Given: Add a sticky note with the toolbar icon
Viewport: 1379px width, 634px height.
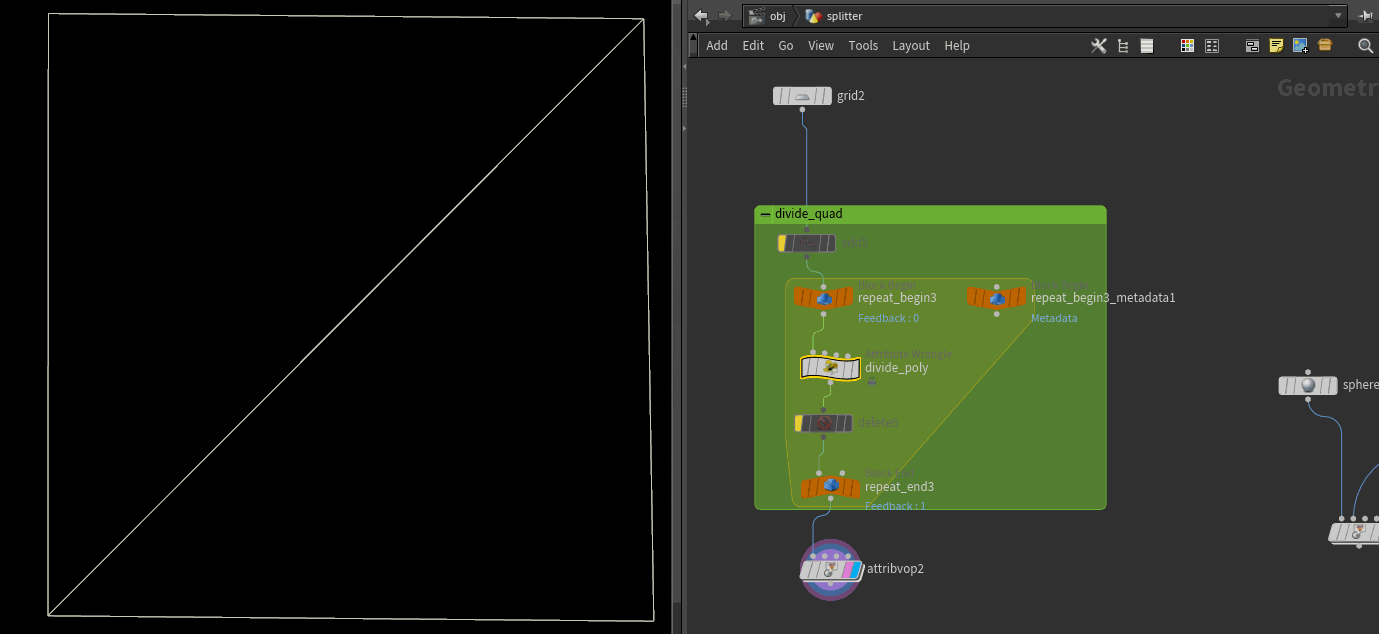Looking at the screenshot, I should click(1276, 46).
